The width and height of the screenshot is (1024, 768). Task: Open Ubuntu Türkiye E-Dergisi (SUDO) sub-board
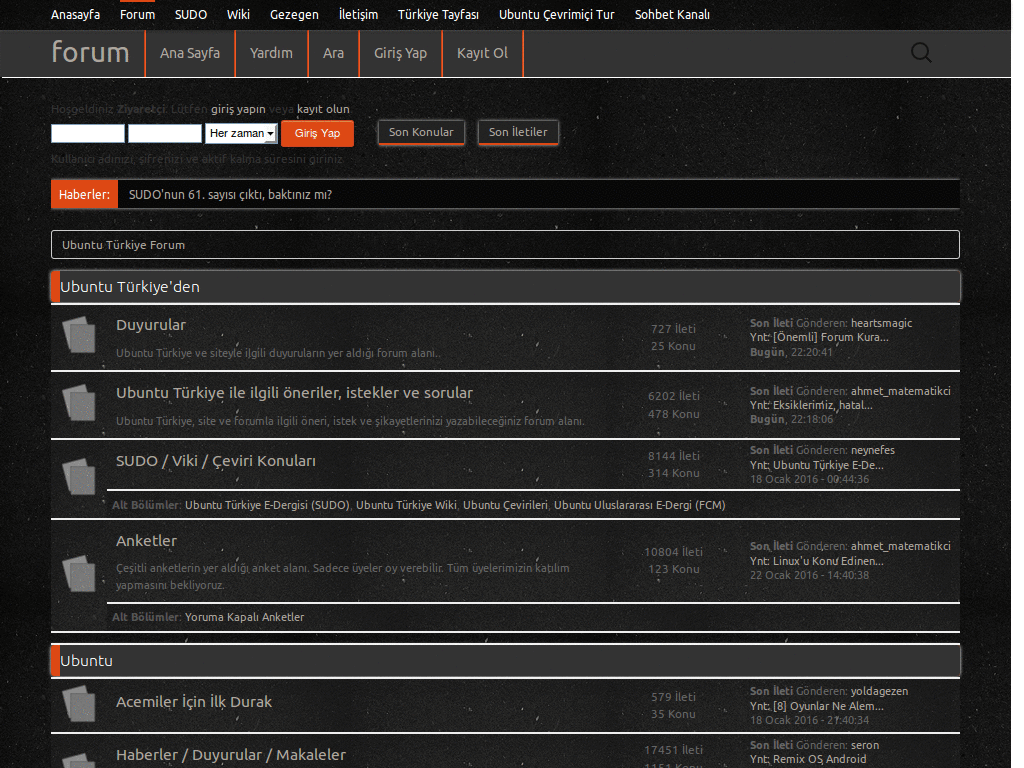tap(267, 505)
